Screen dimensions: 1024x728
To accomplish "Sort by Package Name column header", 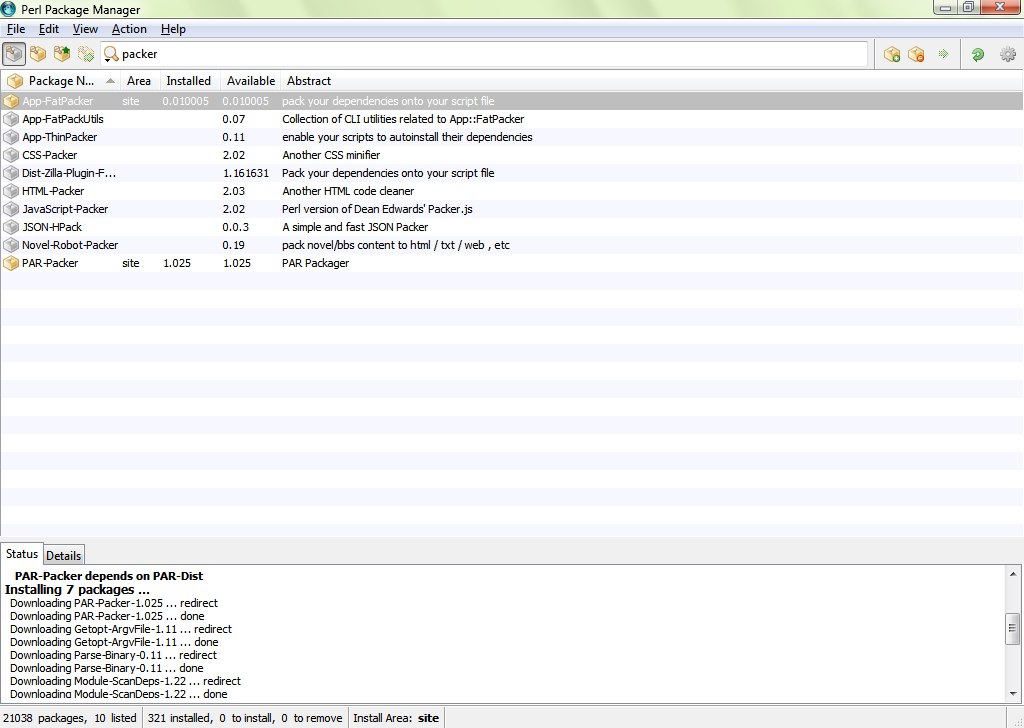I will coord(61,81).
